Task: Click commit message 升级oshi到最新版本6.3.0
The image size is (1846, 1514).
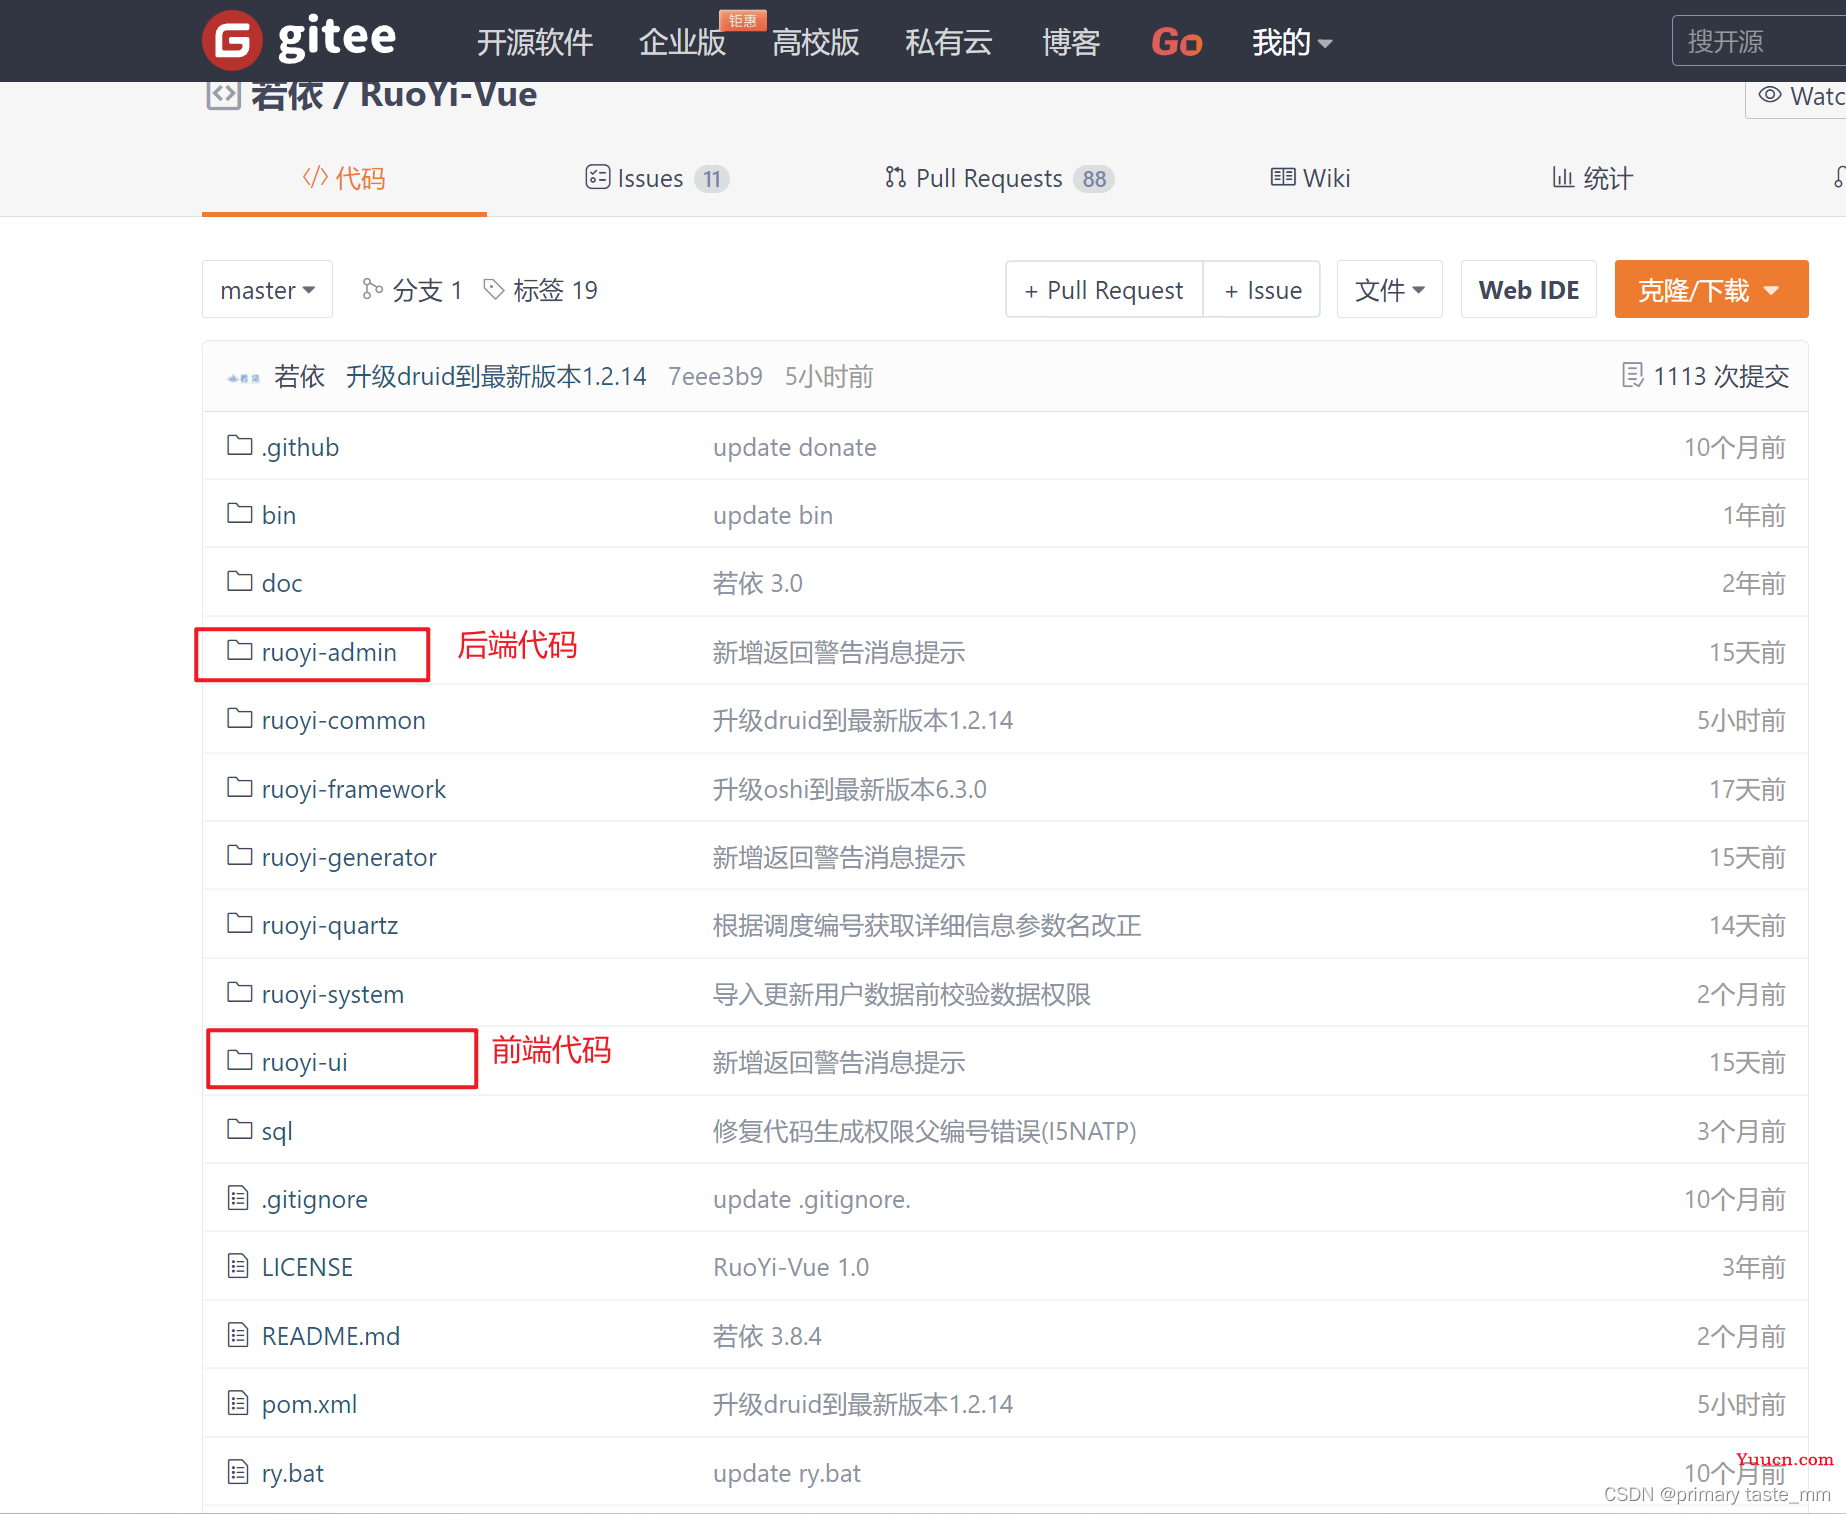Action: [x=850, y=789]
